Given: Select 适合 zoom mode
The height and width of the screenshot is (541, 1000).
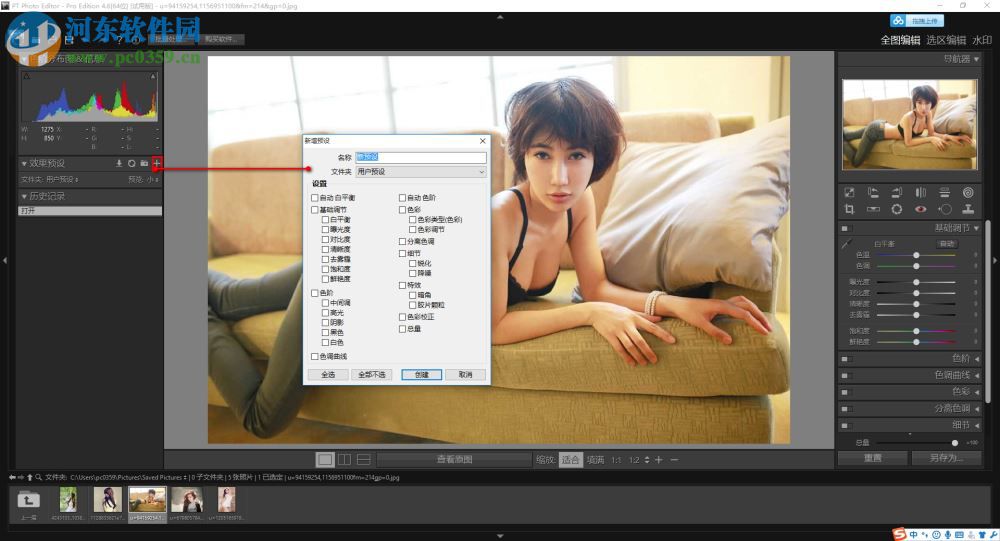Looking at the screenshot, I should [x=571, y=459].
